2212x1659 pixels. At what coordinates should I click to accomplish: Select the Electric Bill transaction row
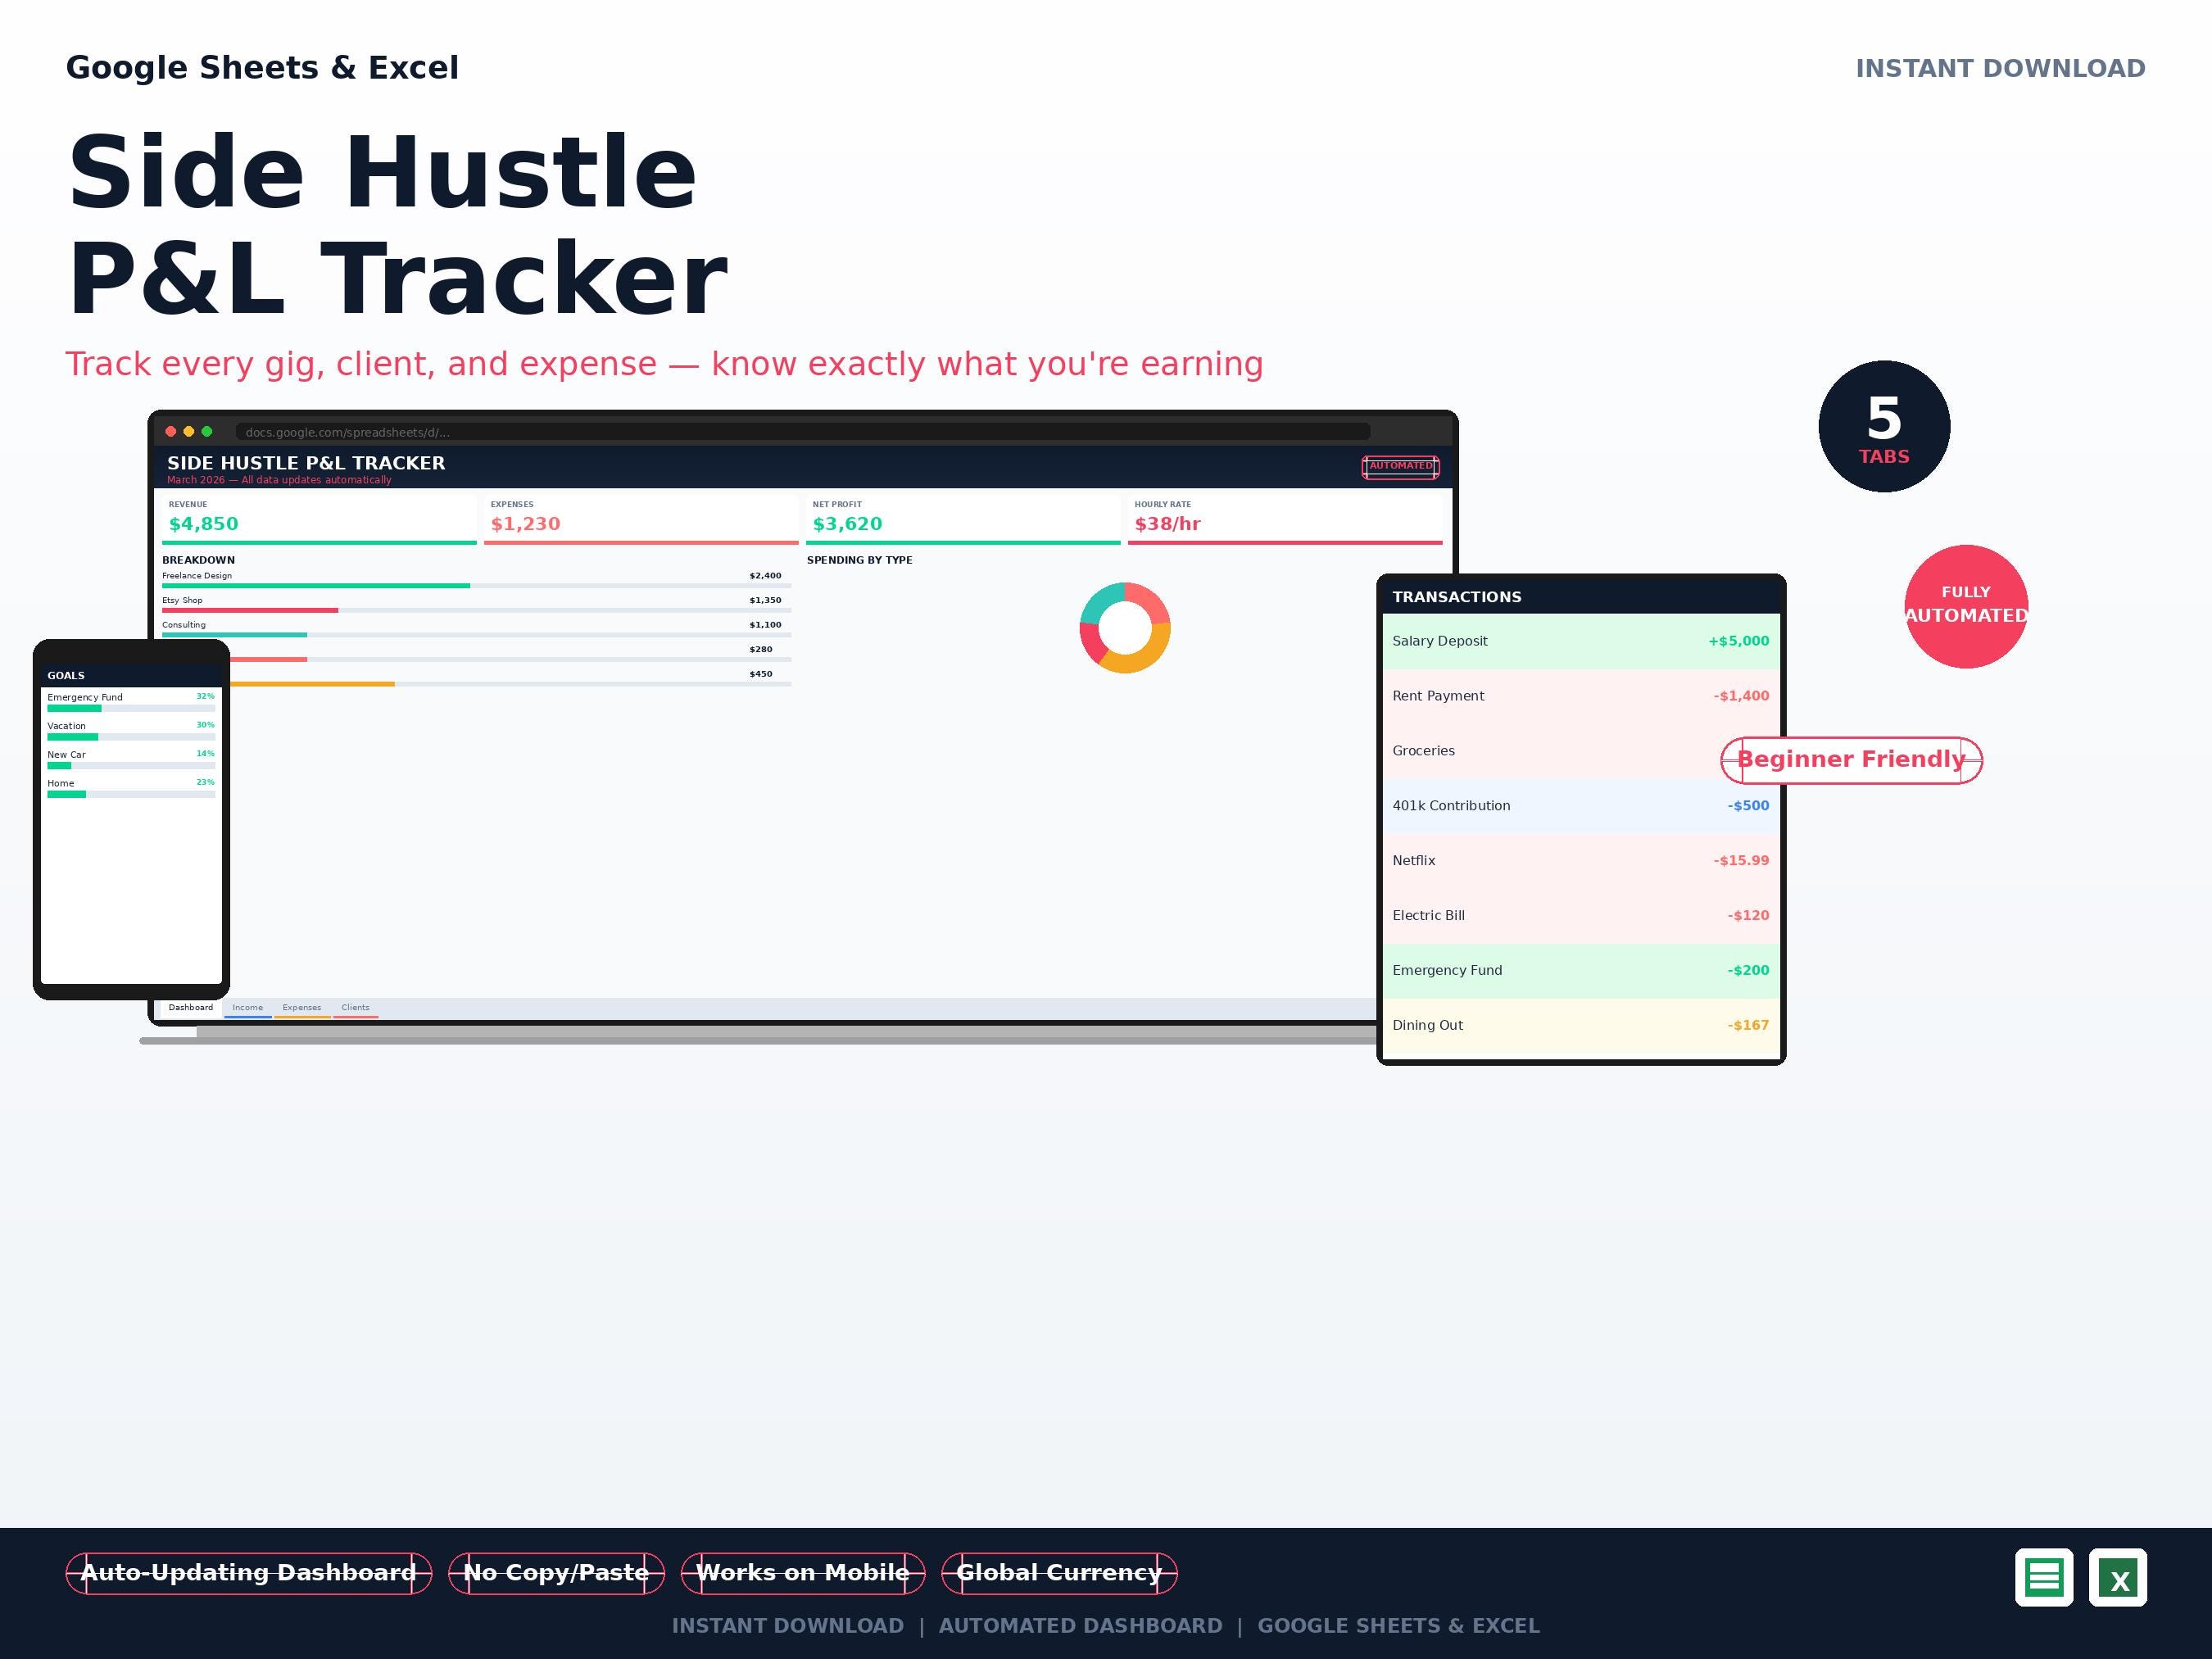(1581, 916)
